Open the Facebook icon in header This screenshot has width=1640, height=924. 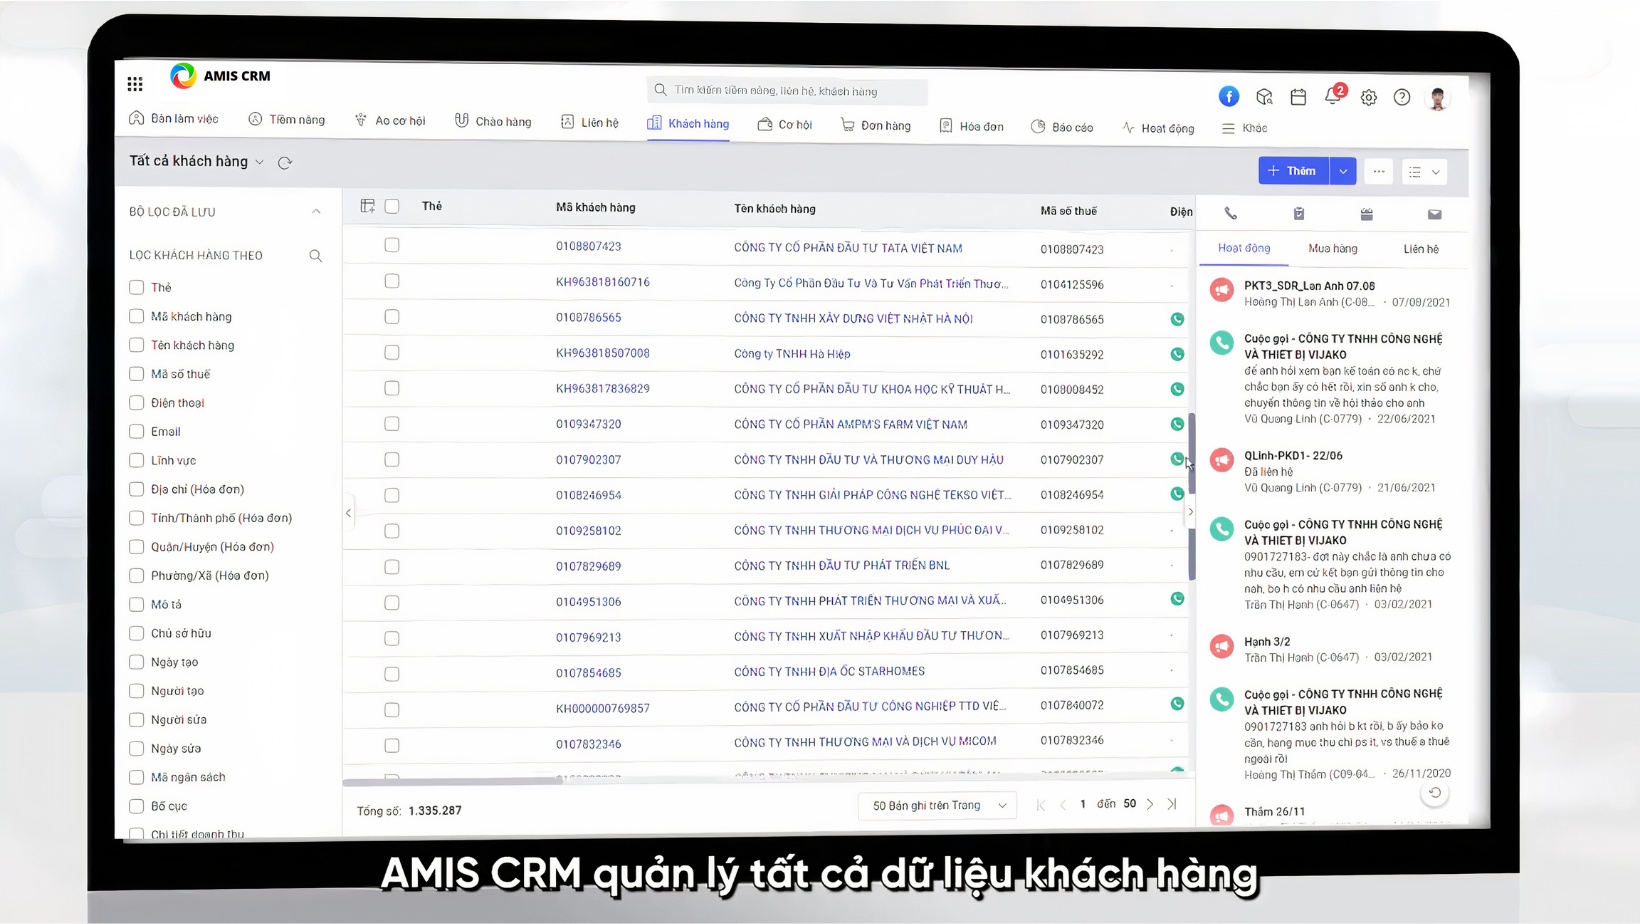pyautogui.click(x=1229, y=96)
